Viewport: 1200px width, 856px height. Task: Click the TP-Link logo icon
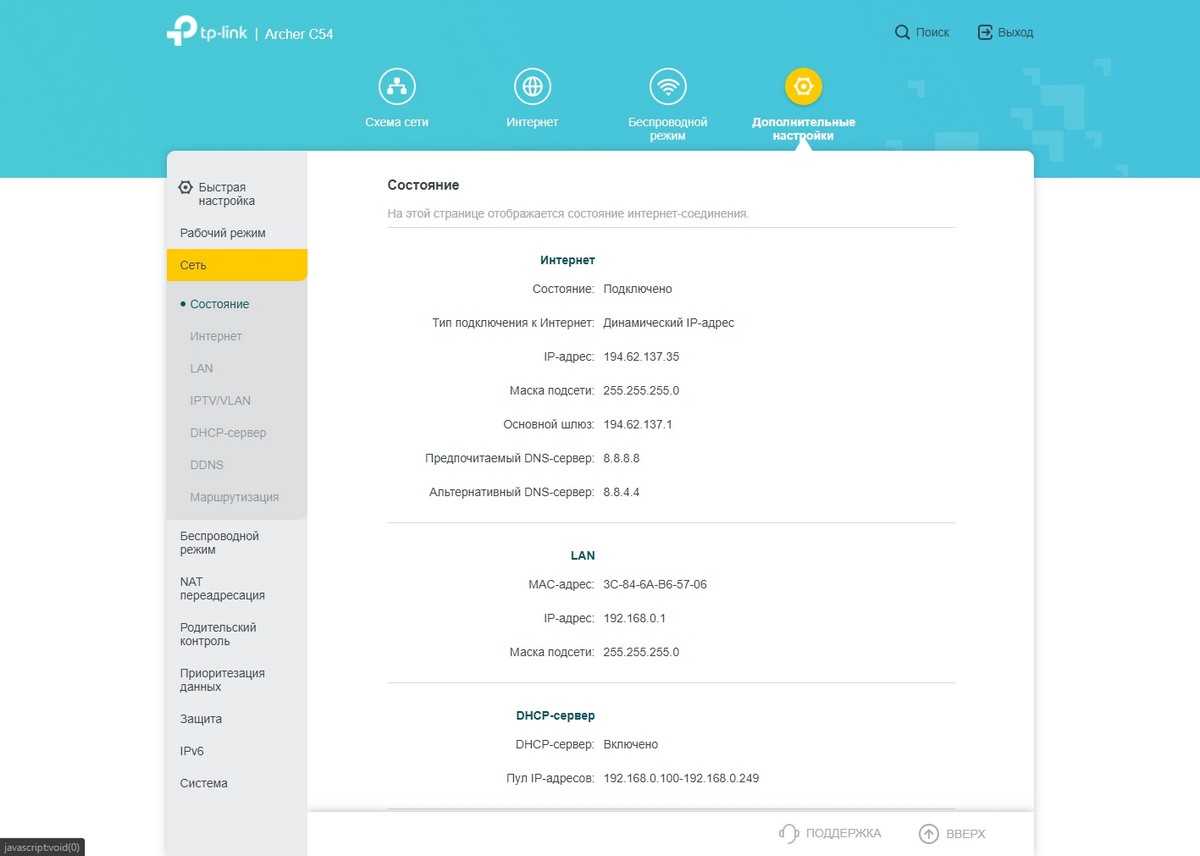181,31
